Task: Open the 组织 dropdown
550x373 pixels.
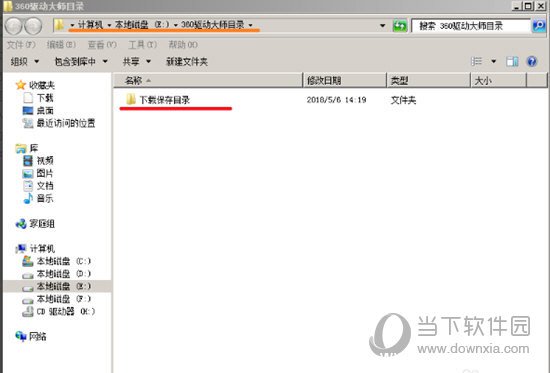Action: (x=25, y=62)
